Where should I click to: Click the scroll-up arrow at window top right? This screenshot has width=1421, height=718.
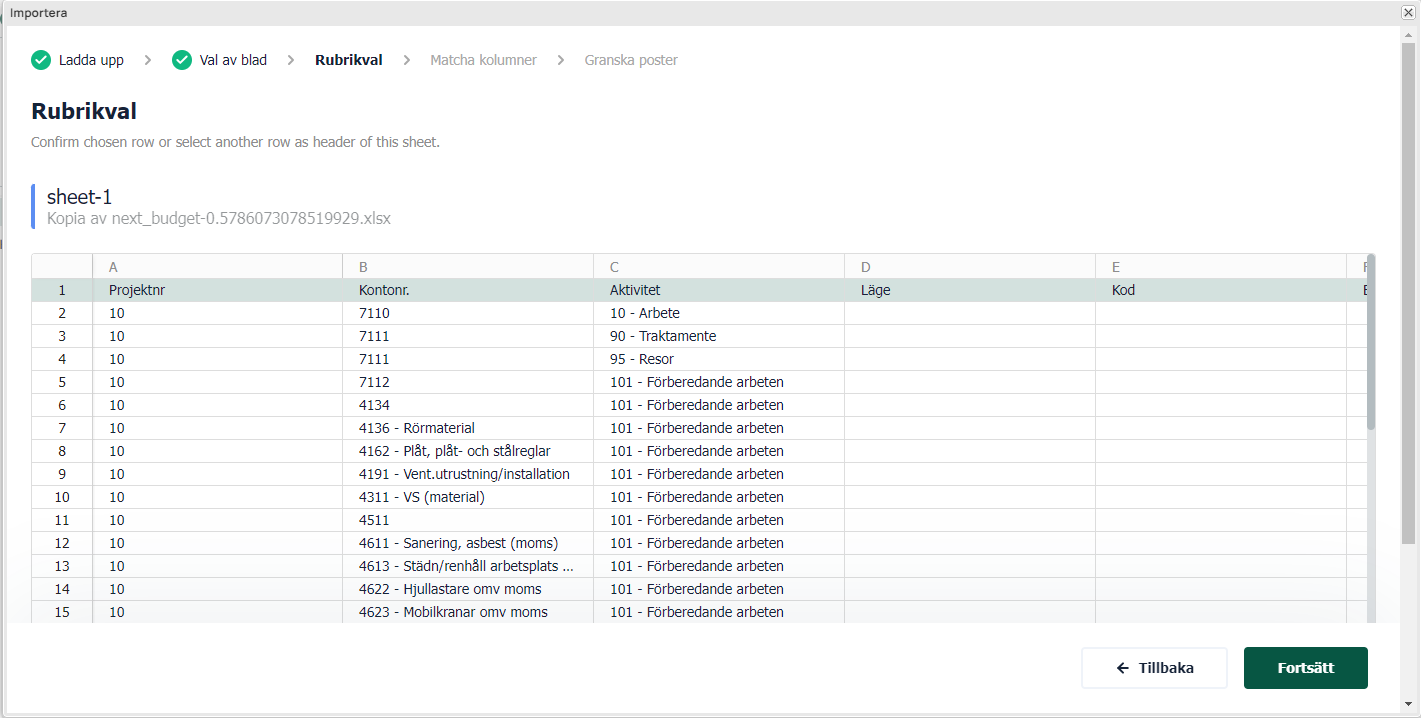pyautogui.click(x=1408, y=34)
